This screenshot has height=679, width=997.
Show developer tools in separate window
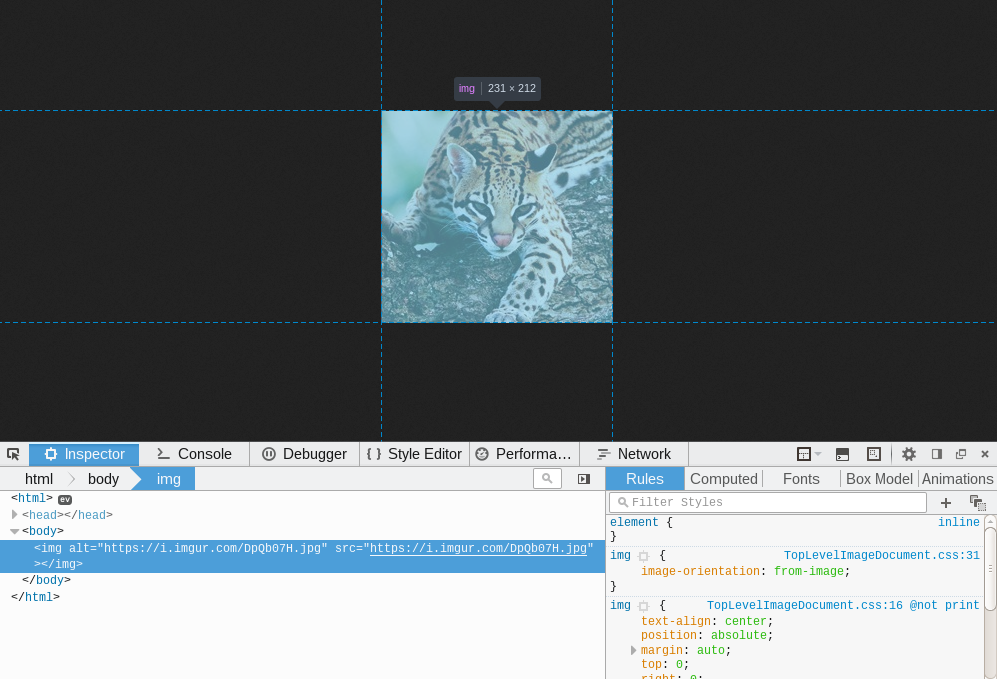pos(961,454)
